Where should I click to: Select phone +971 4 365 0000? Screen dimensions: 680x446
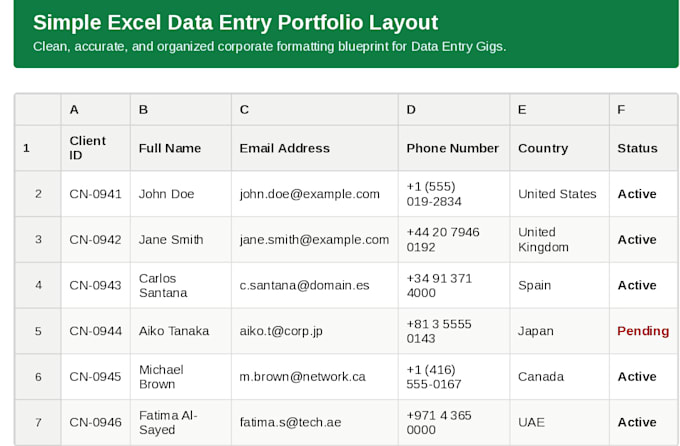[x=454, y=422]
